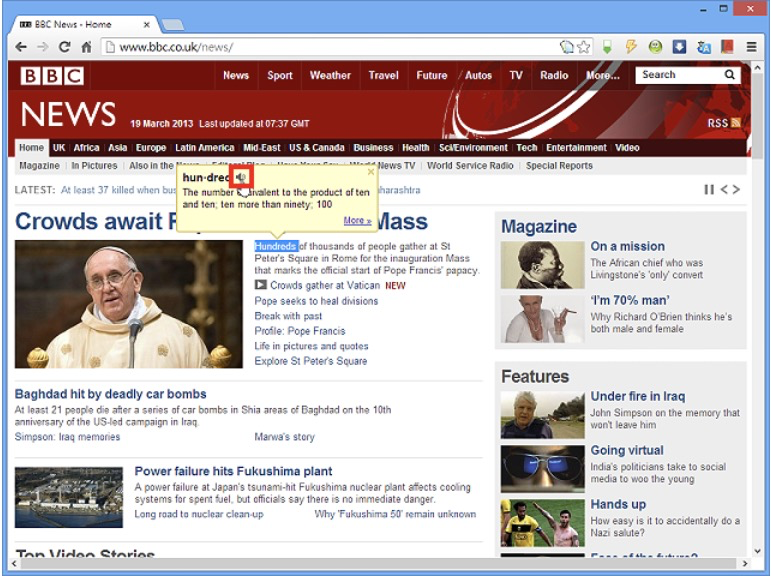Open 'I'm 70% man' article
The image size is (772, 578).
click(x=630, y=300)
